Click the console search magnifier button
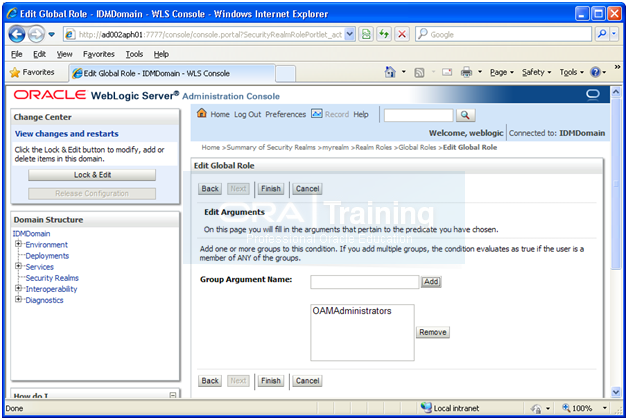The image size is (628, 420). [465, 115]
